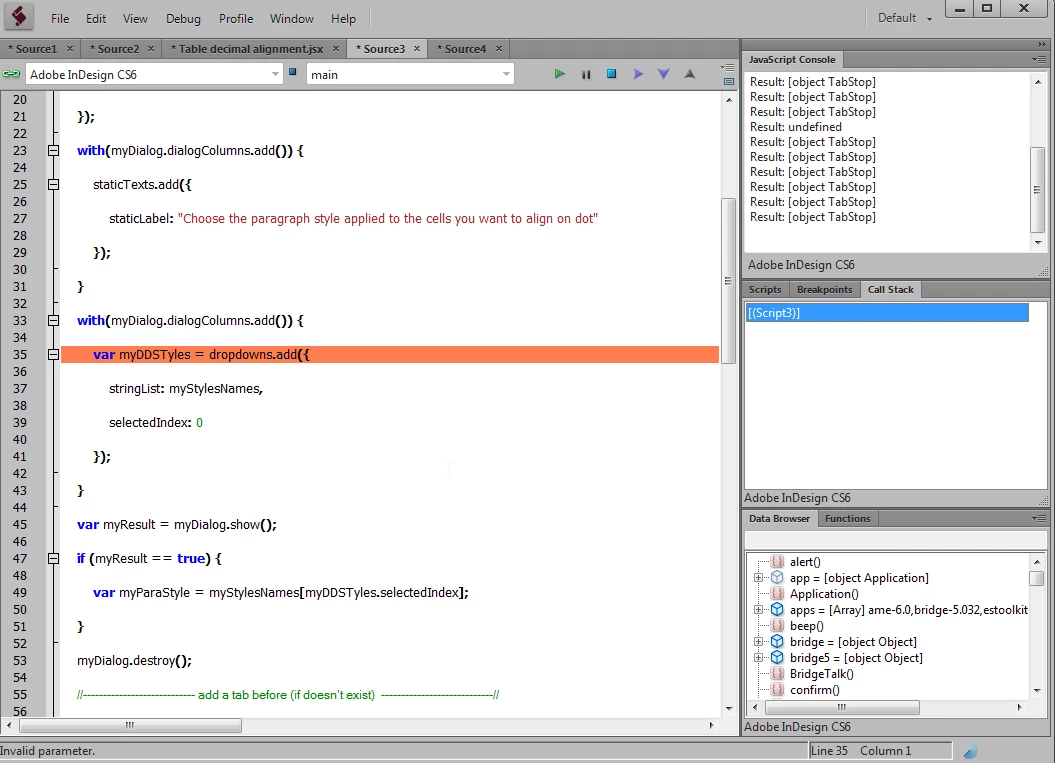1055x763 pixels.
Task: Open the Window menu
Action: pyautogui.click(x=291, y=19)
